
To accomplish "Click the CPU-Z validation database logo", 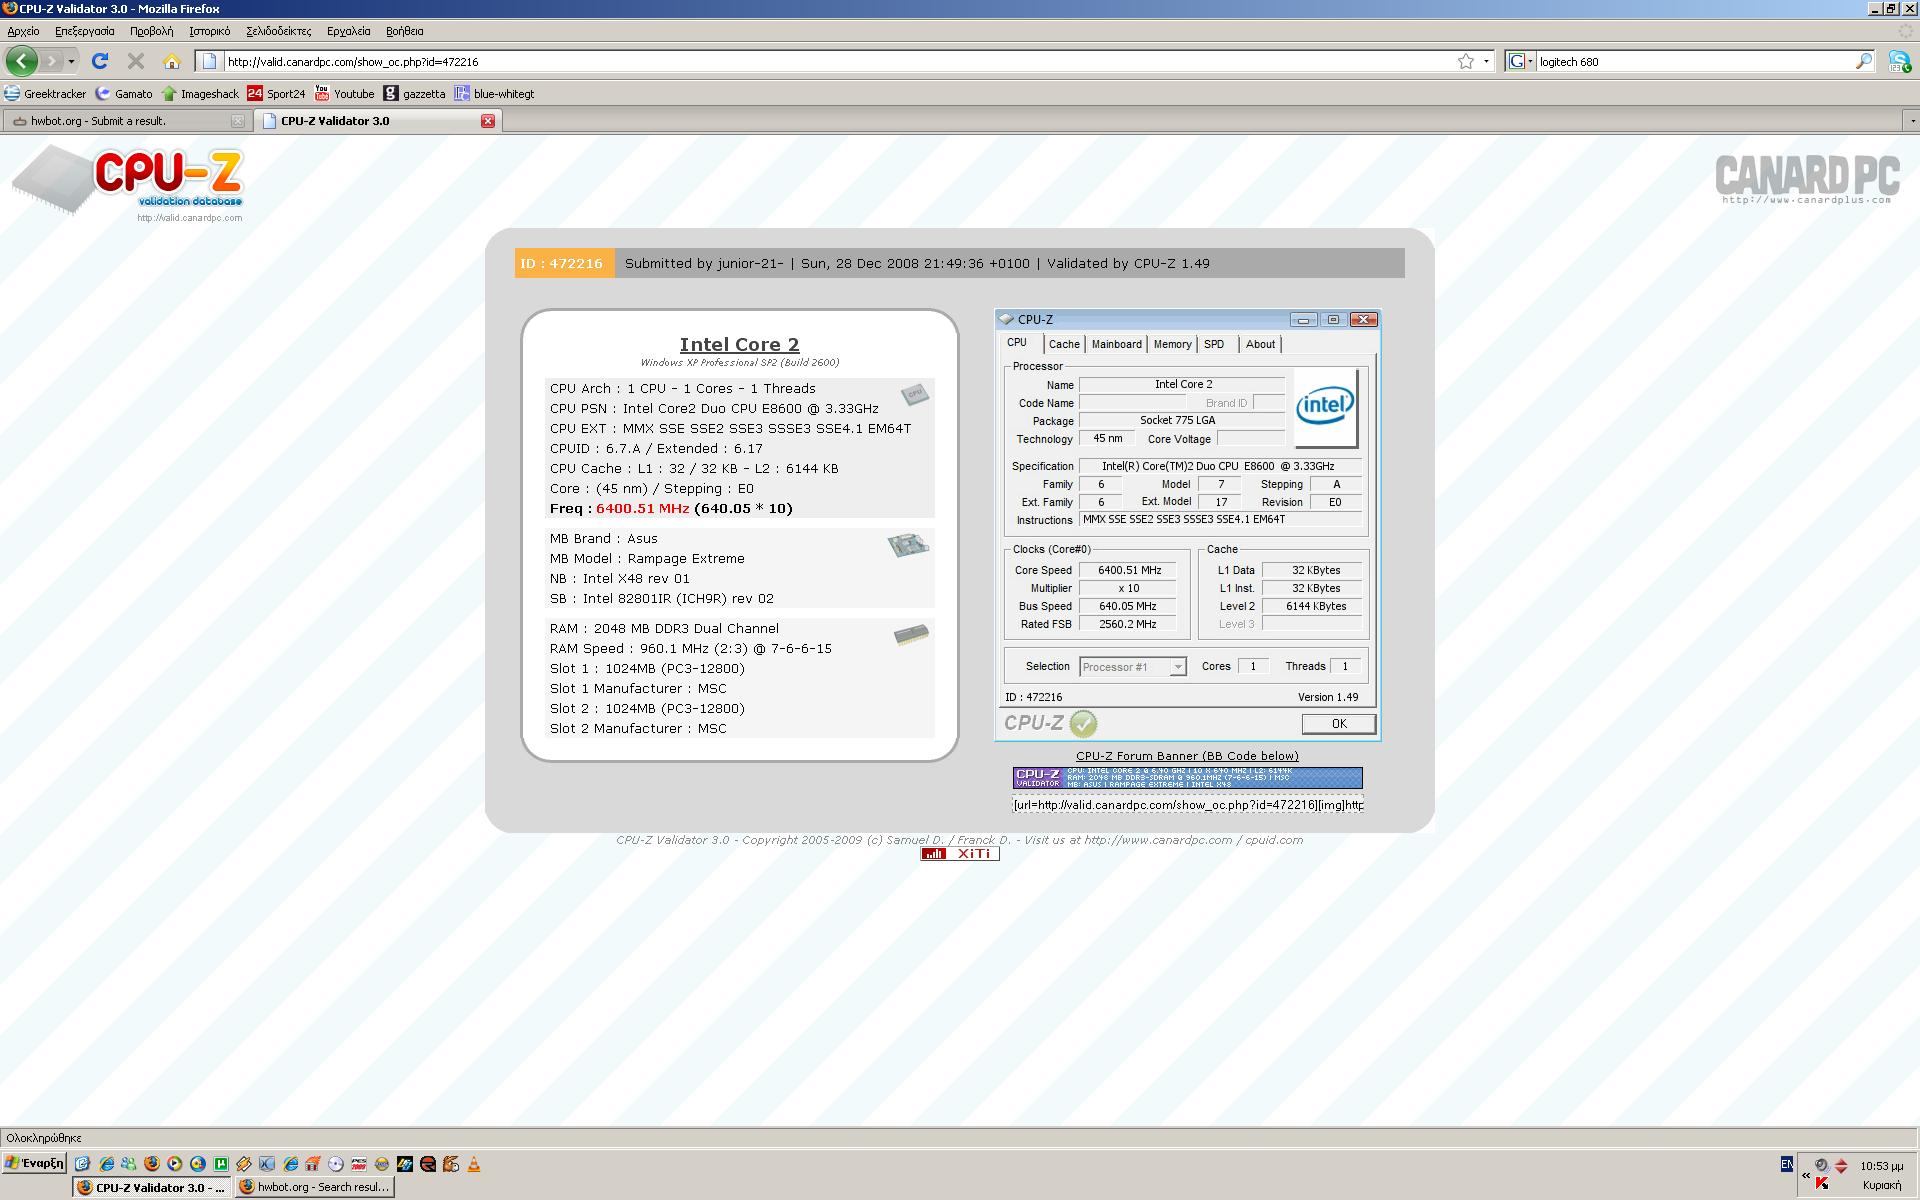I will (128, 184).
